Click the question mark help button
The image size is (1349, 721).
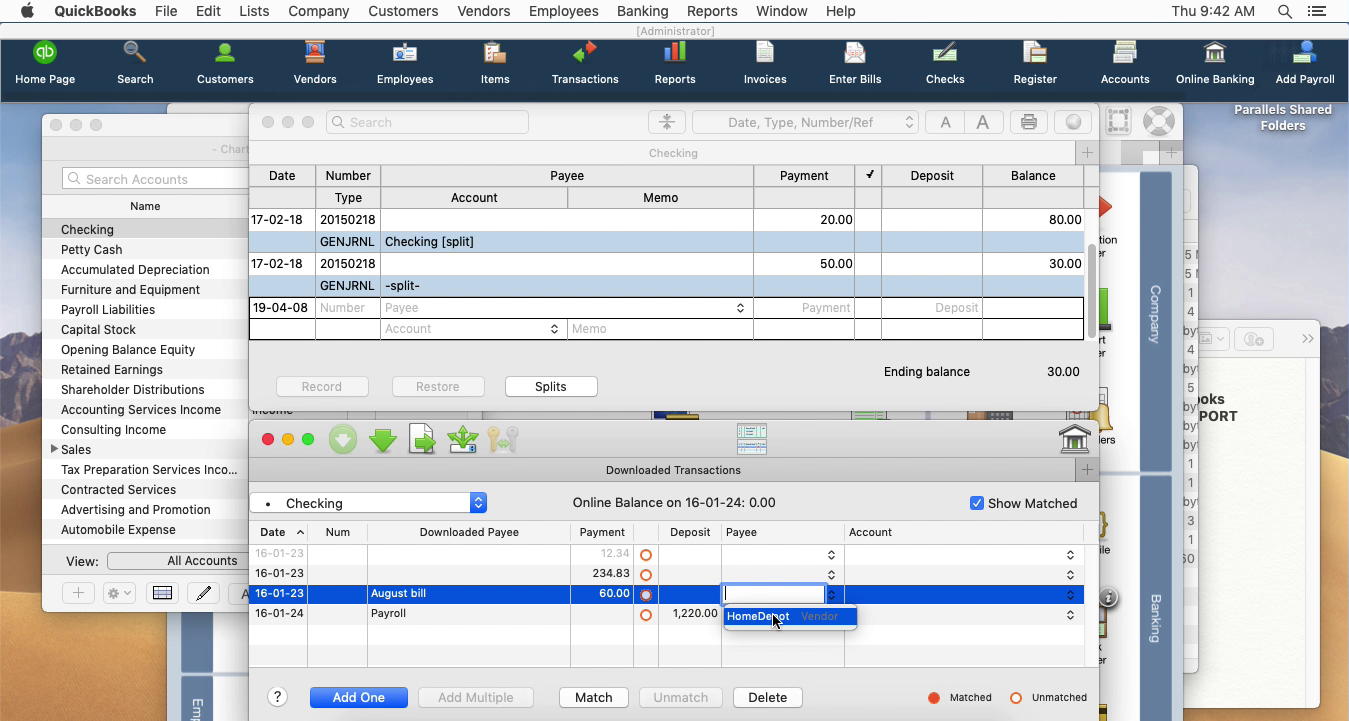pos(278,697)
